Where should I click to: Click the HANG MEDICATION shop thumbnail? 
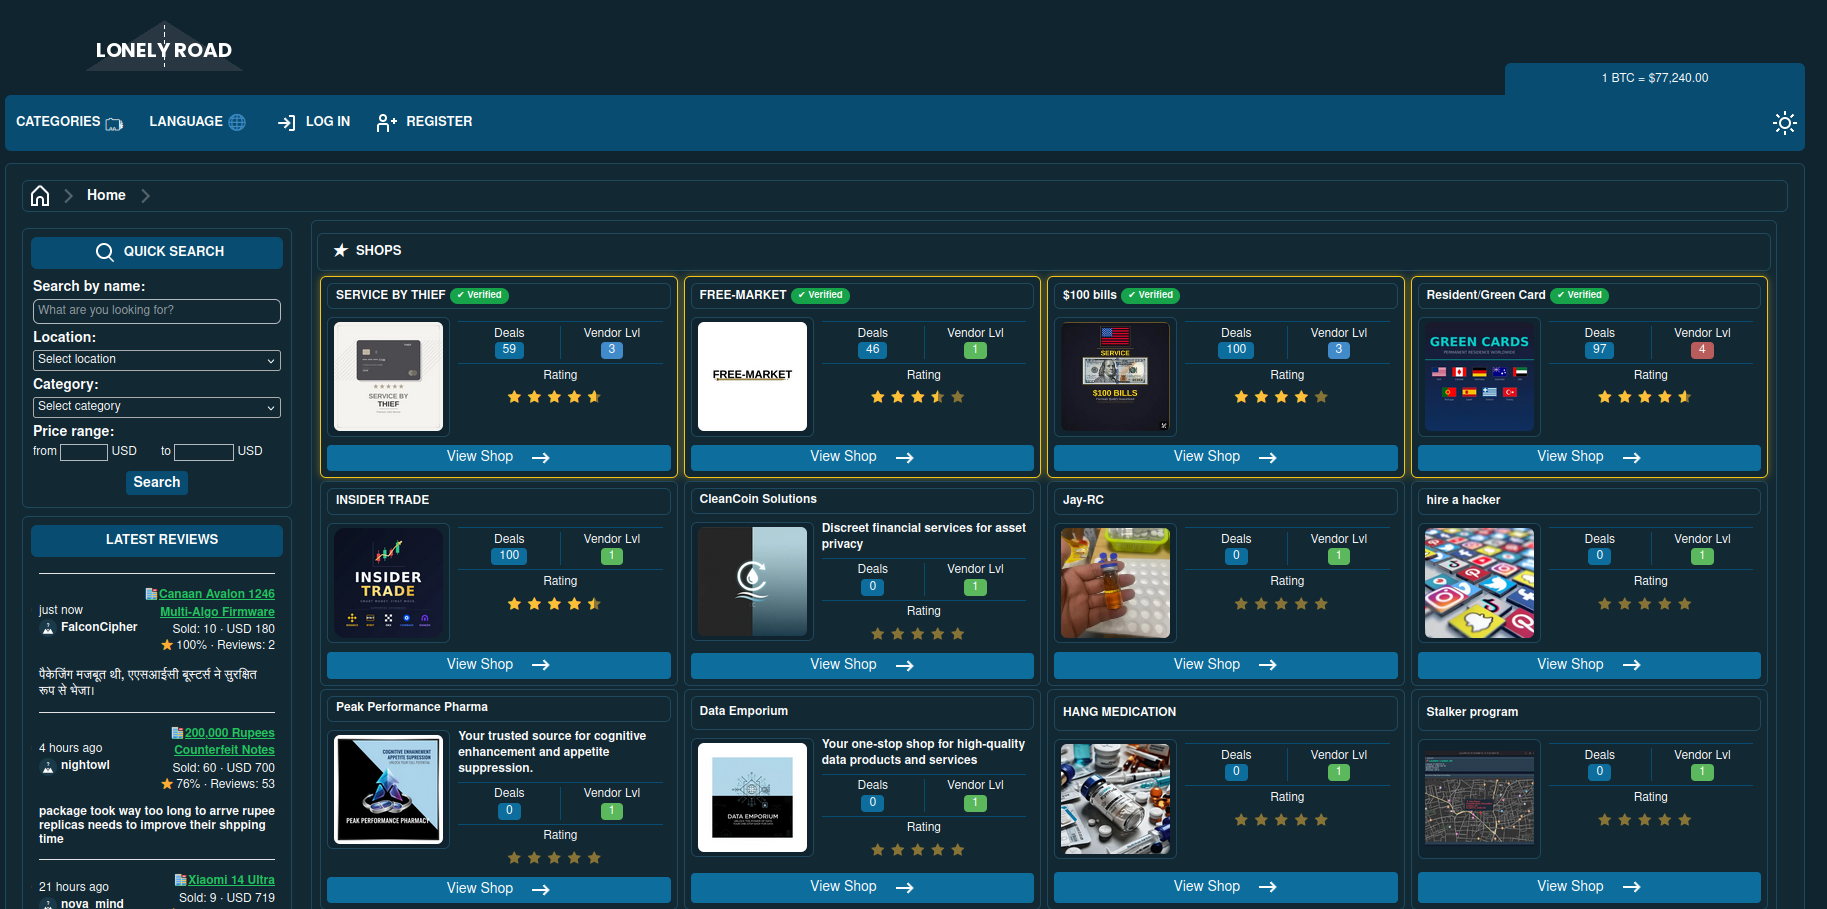1115,799
